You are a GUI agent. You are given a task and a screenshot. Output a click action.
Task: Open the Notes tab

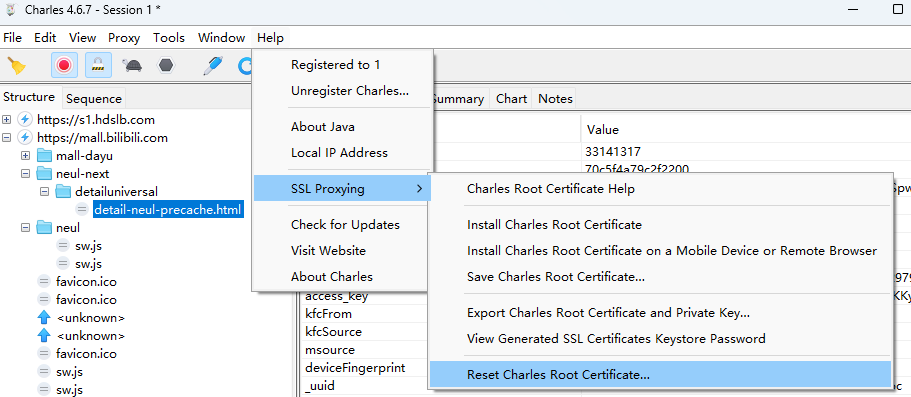coord(555,99)
